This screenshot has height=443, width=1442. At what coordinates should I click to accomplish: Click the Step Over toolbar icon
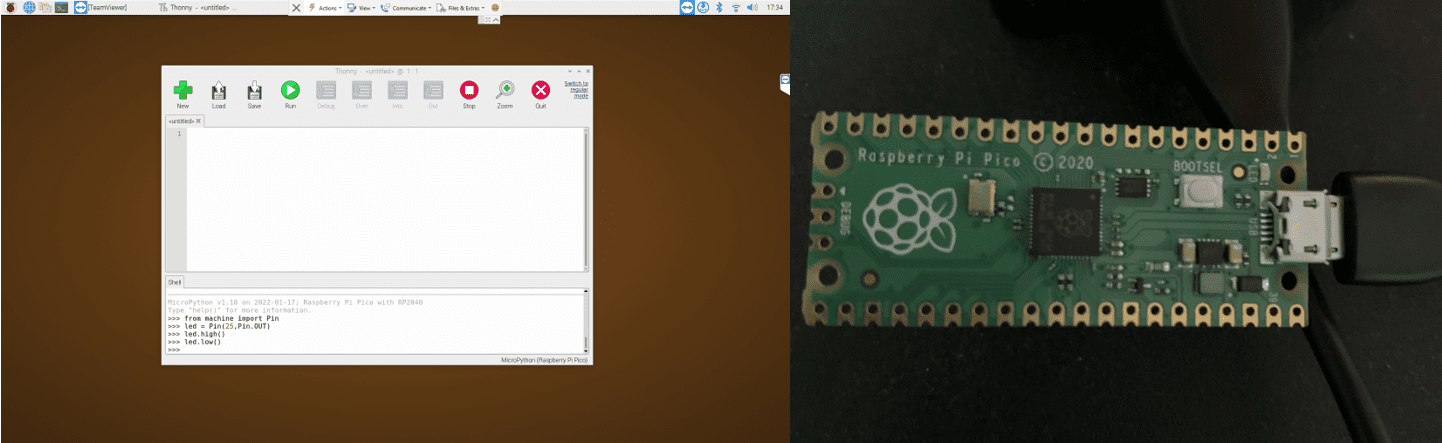[x=362, y=91]
